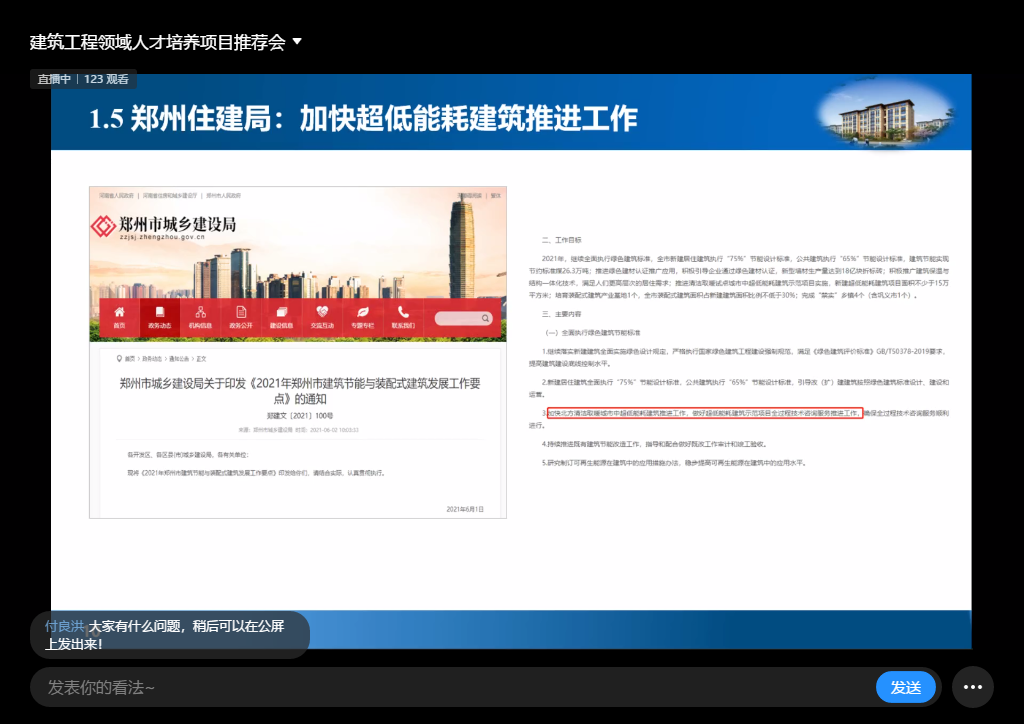Send the comment with 发送 button
Viewport: 1024px width, 724px height.
(x=905, y=687)
